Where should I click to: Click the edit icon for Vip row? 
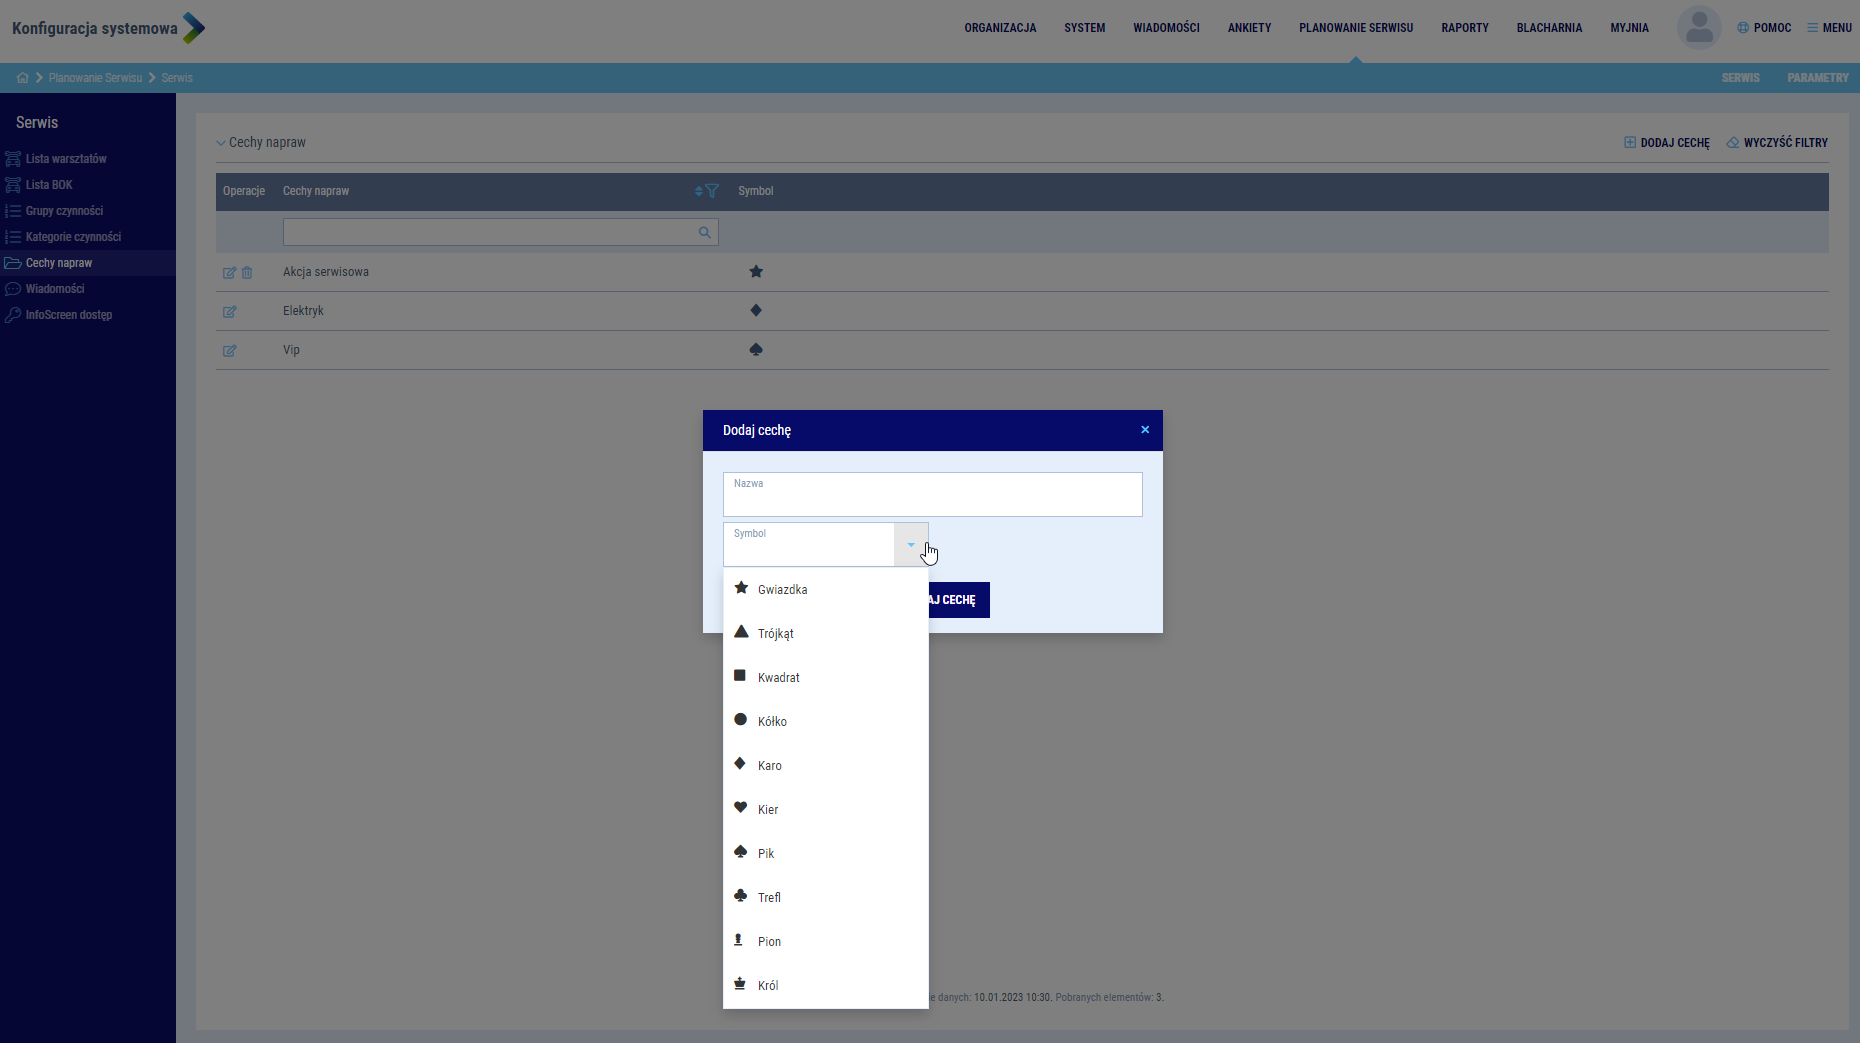[x=229, y=351]
